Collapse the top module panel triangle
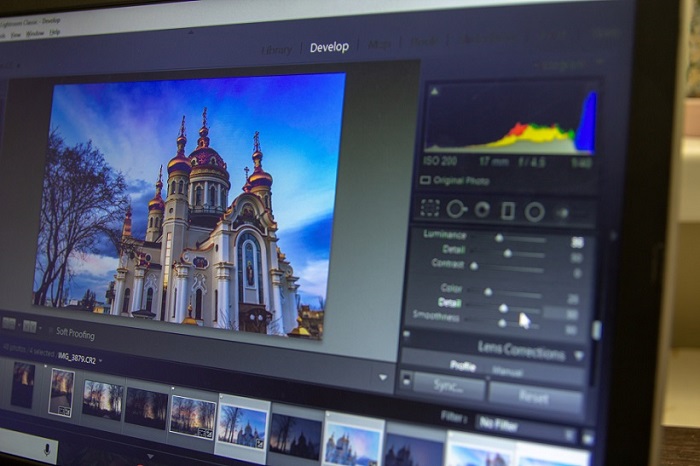The width and height of the screenshot is (700, 466). 191,33
